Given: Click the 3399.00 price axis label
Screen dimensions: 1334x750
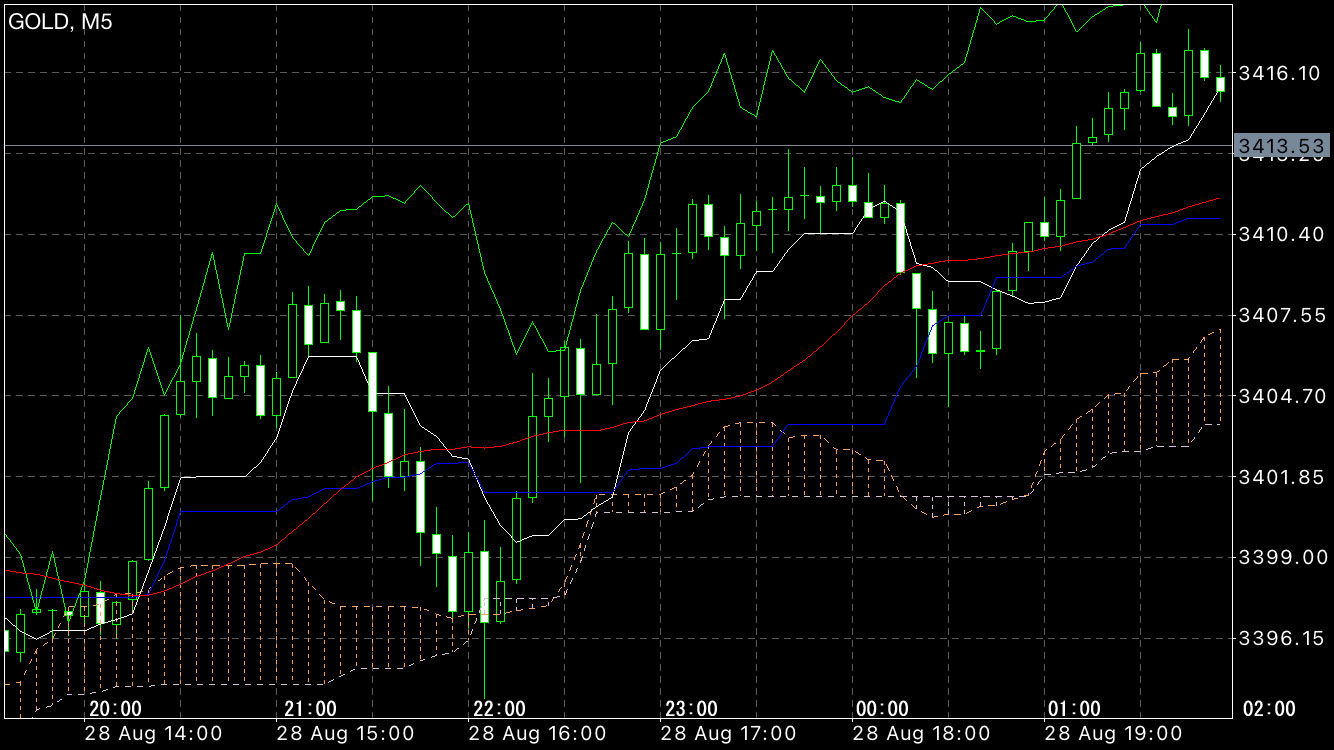Looking at the screenshot, I should pyautogui.click(x=1281, y=557).
